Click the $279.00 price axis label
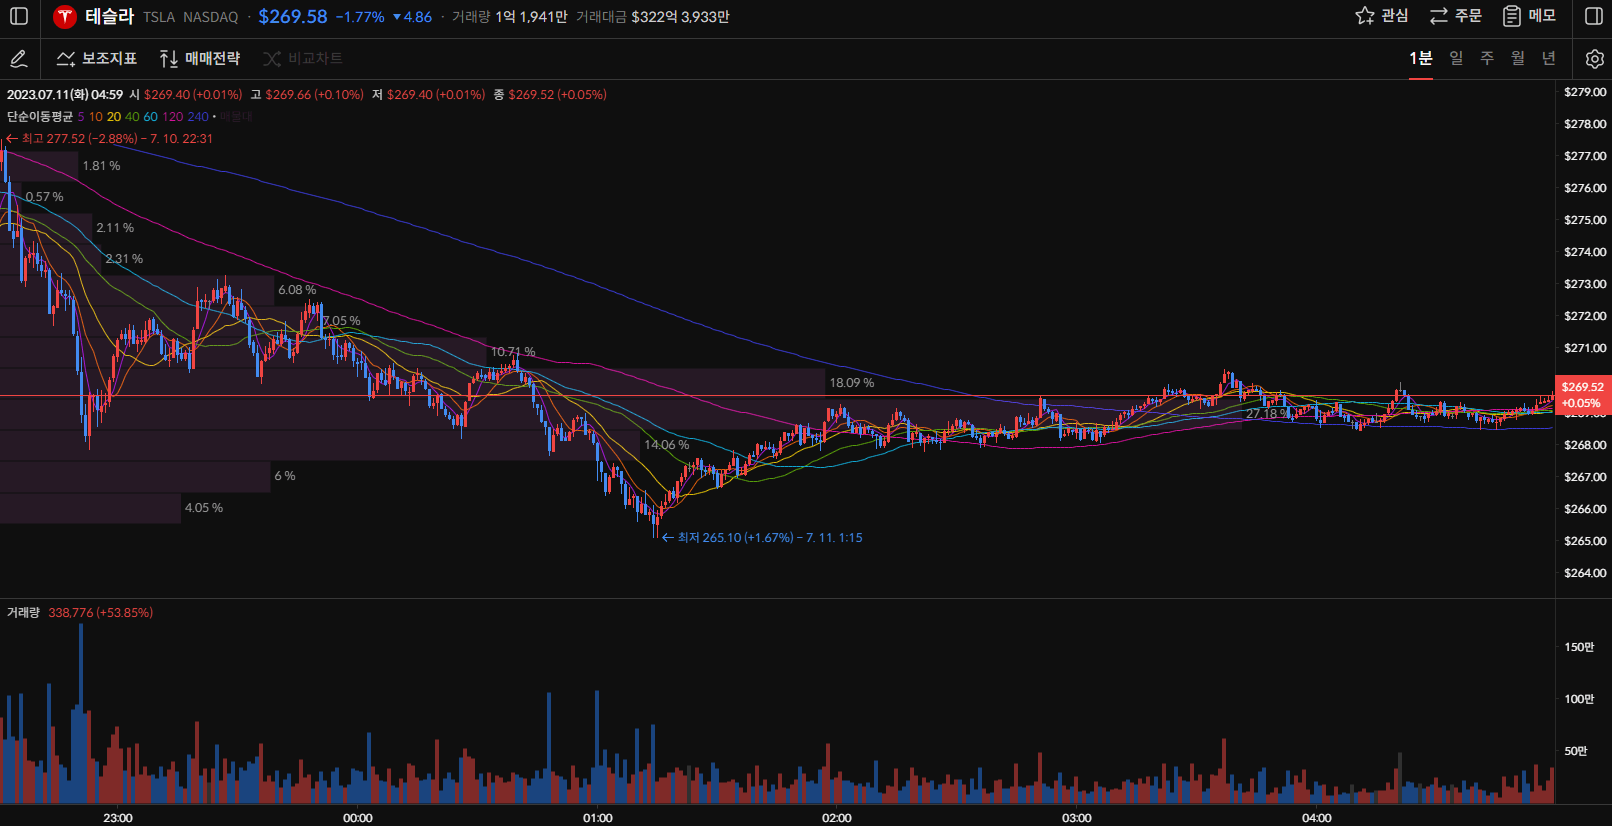Screen dimensions: 1612x826 pos(1585,92)
